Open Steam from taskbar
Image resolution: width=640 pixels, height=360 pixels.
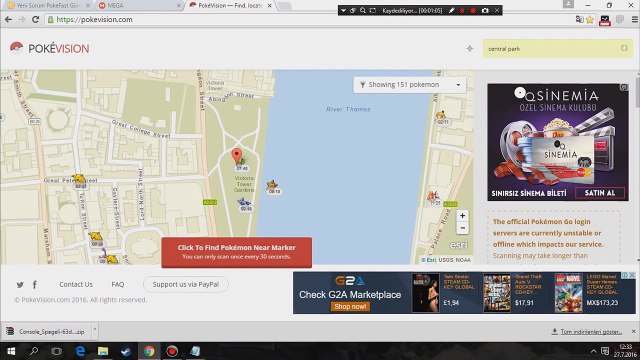126,351
